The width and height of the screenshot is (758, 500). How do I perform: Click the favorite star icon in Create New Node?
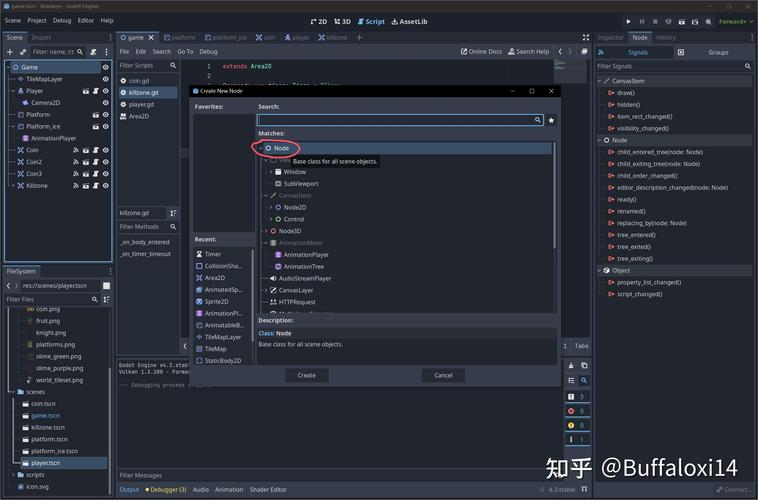[x=551, y=120]
